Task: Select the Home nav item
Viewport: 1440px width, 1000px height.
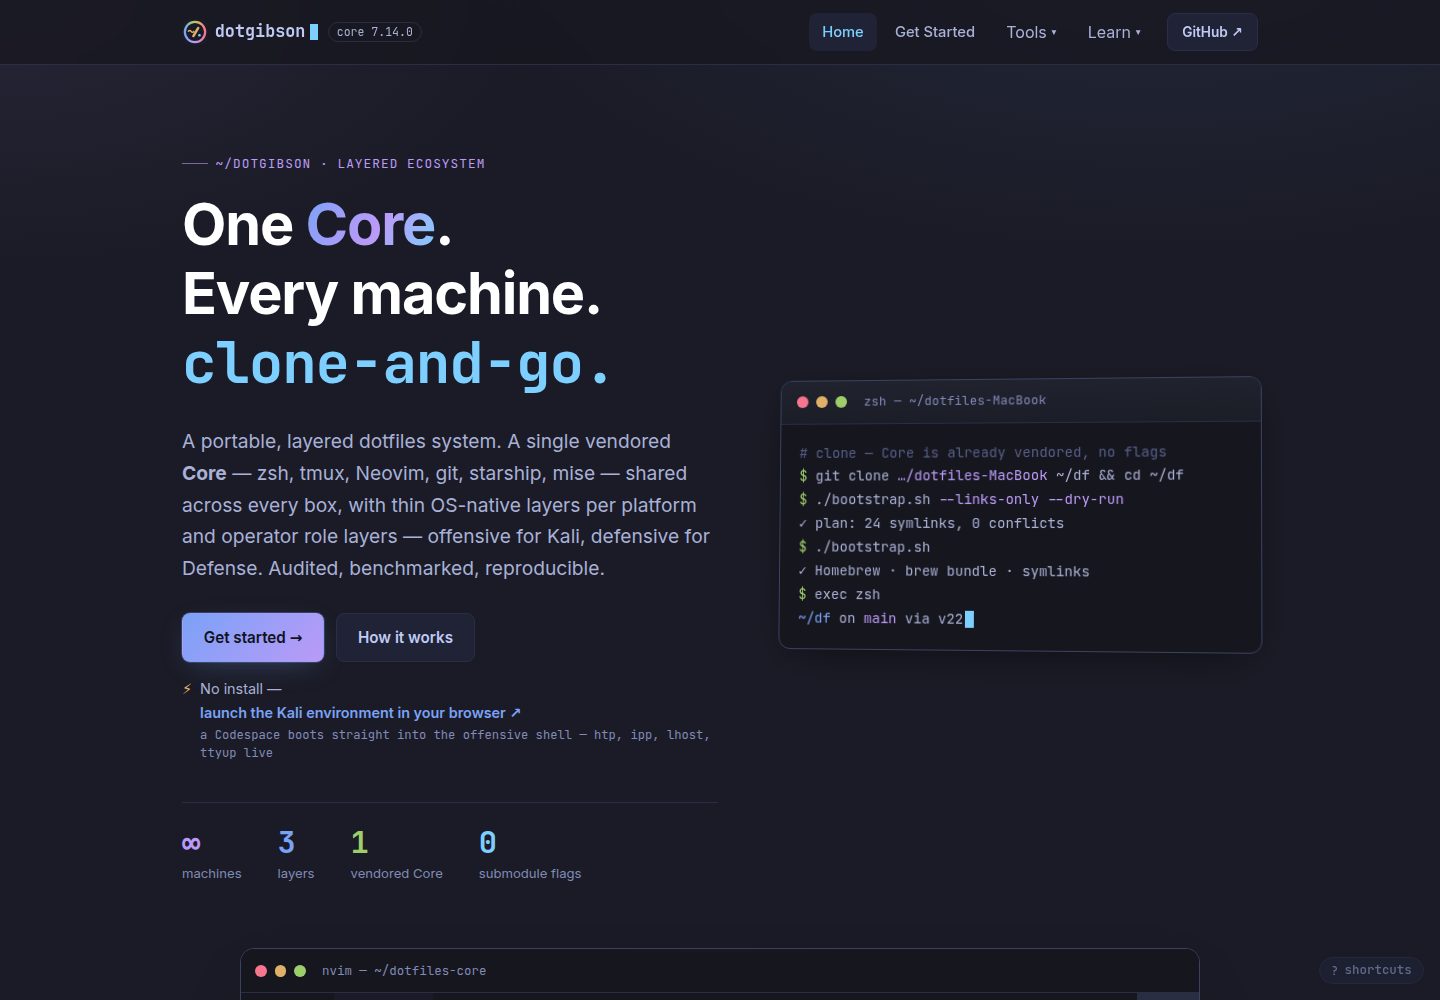Action: tap(843, 32)
